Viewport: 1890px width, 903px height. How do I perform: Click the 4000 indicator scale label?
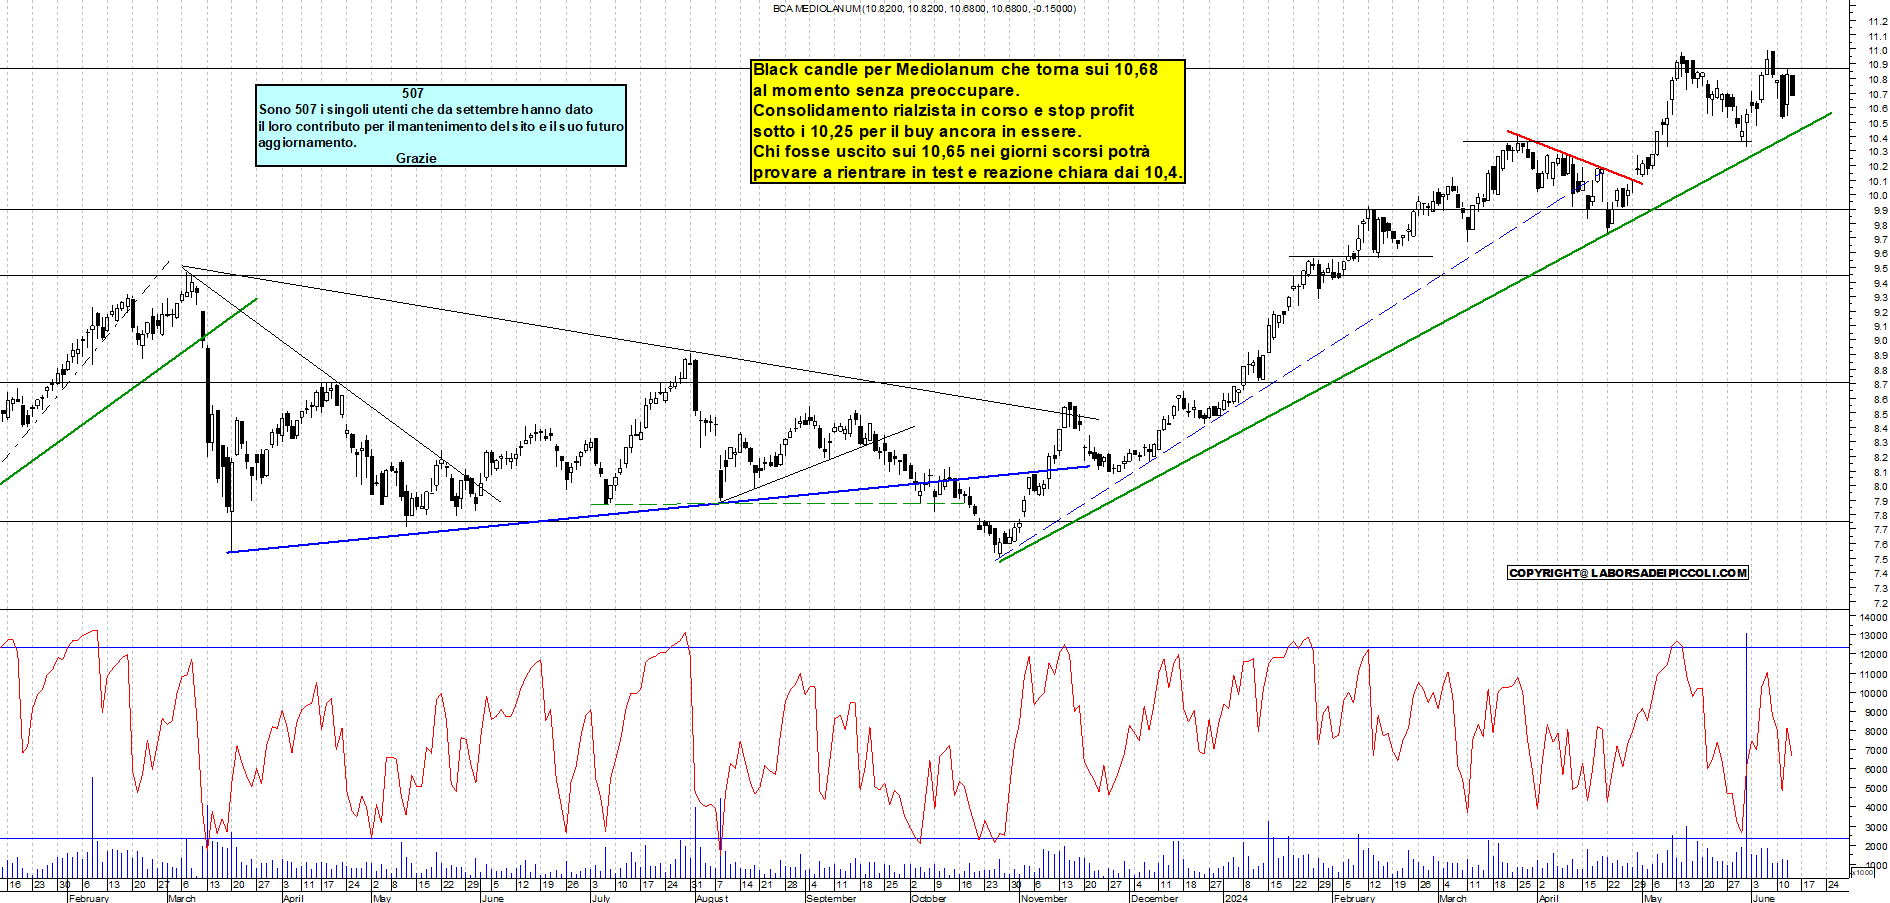click(1876, 808)
